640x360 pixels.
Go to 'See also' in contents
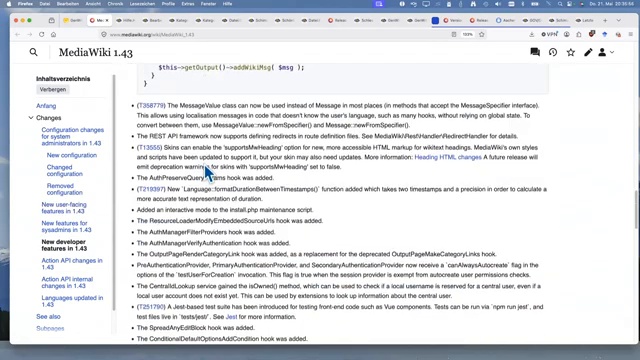point(48,316)
